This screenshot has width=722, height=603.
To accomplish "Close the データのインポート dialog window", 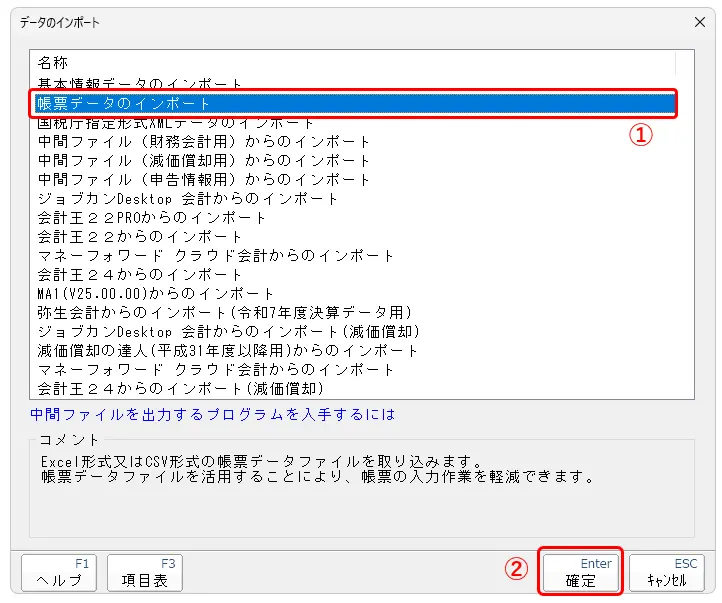I will point(699,21).
